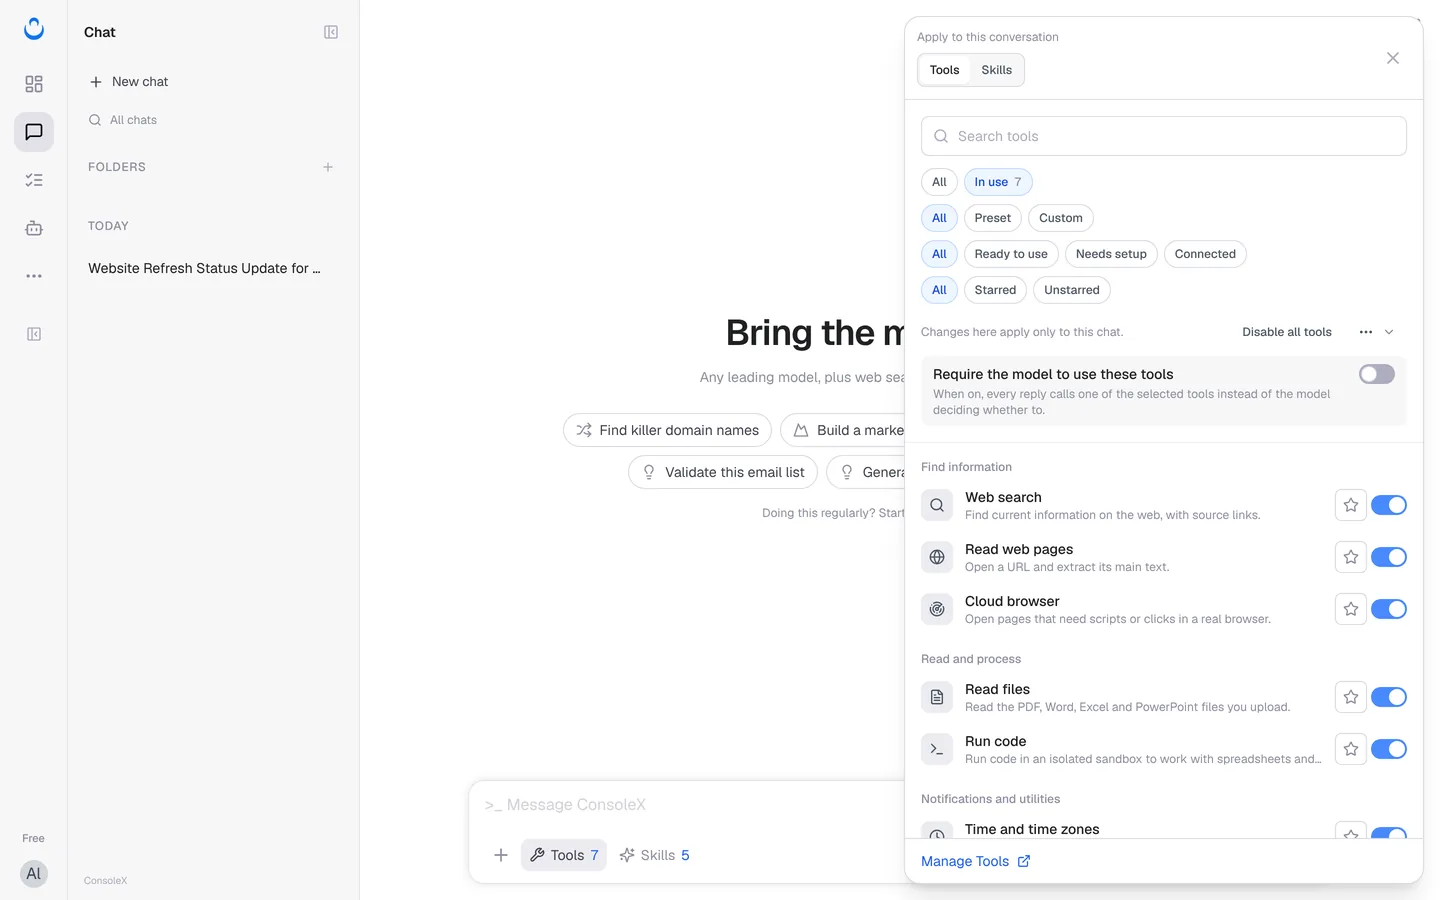
Task: Open the Manage Tools link
Action: coord(975,861)
